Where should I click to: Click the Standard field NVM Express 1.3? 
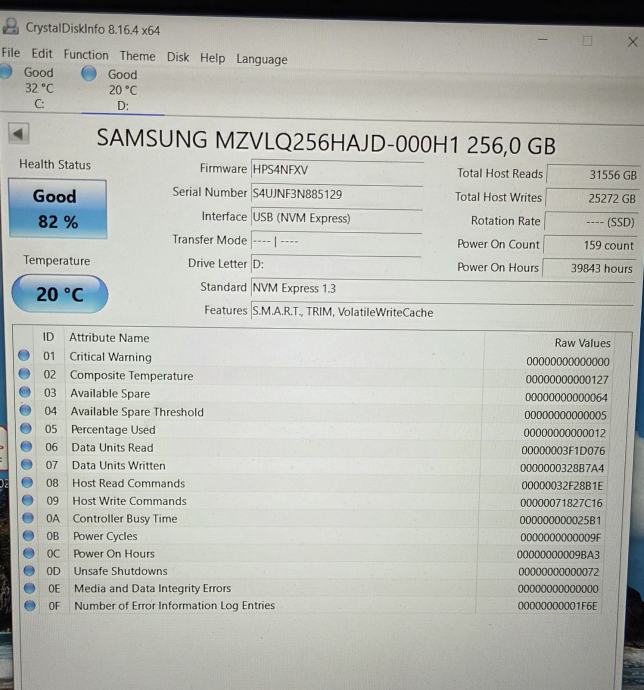click(x=442, y=288)
